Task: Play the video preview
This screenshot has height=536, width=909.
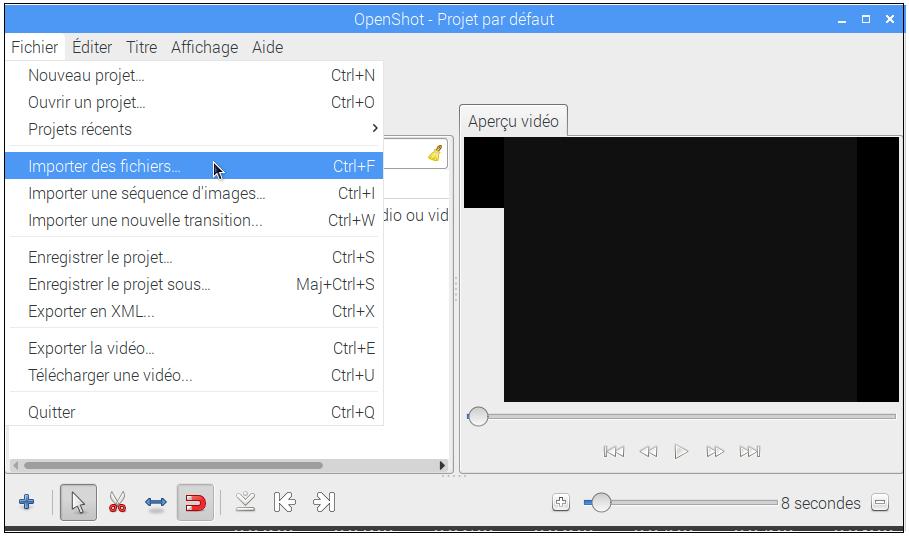Action: tap(681, 451)
